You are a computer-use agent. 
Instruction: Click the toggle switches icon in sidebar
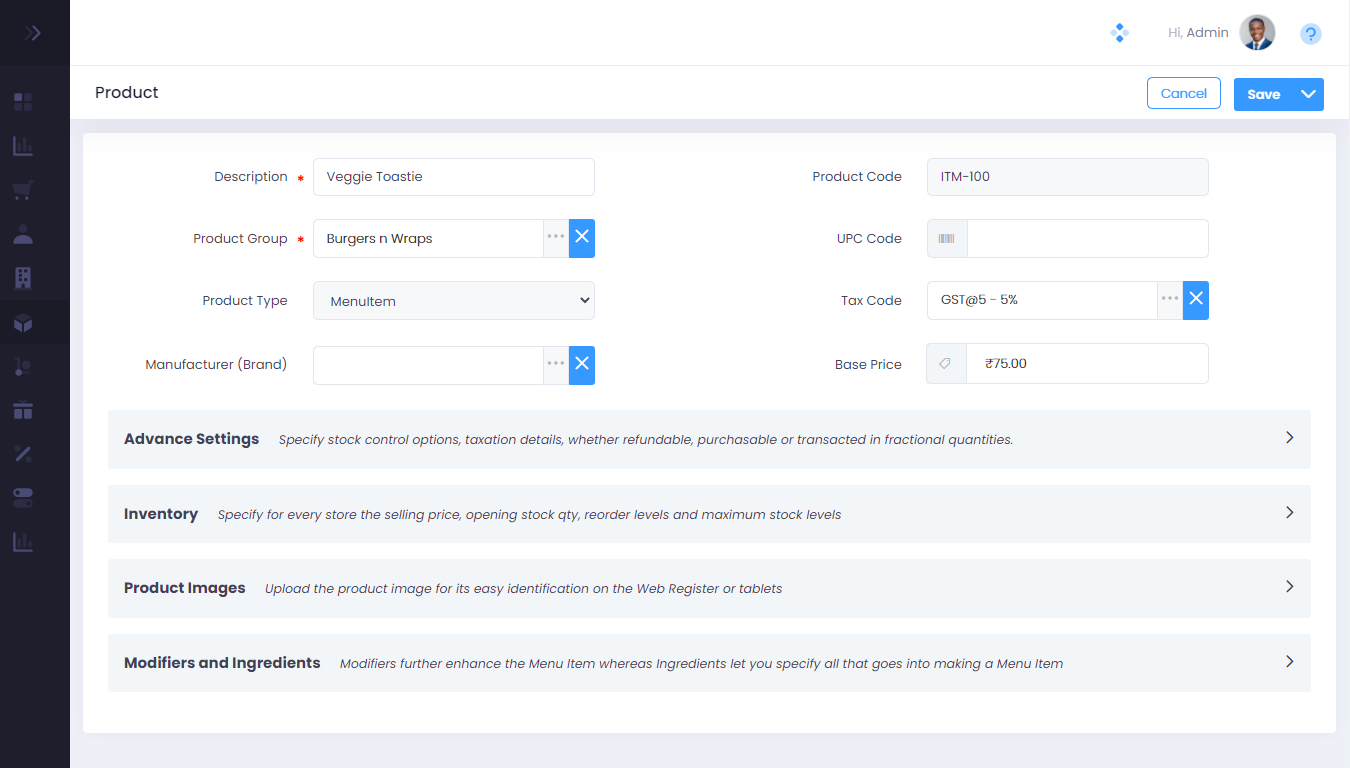[23, 498]
